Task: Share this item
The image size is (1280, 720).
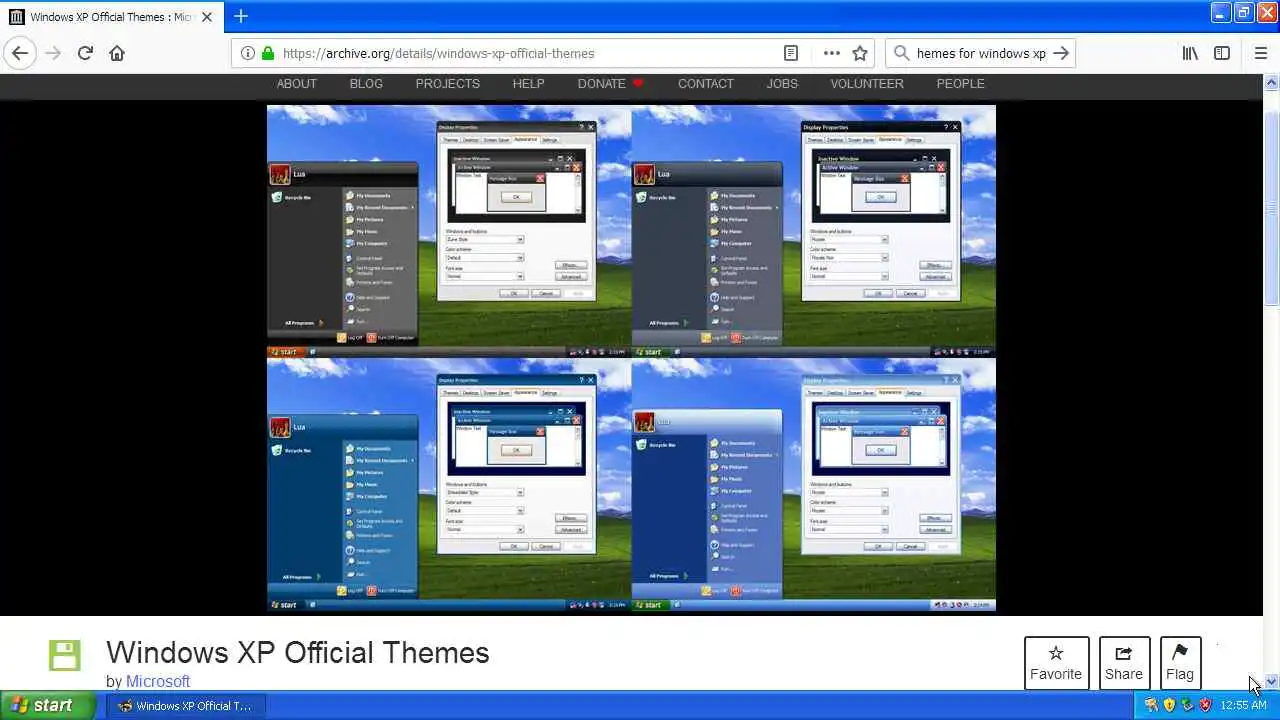Action: (1124, 663)
